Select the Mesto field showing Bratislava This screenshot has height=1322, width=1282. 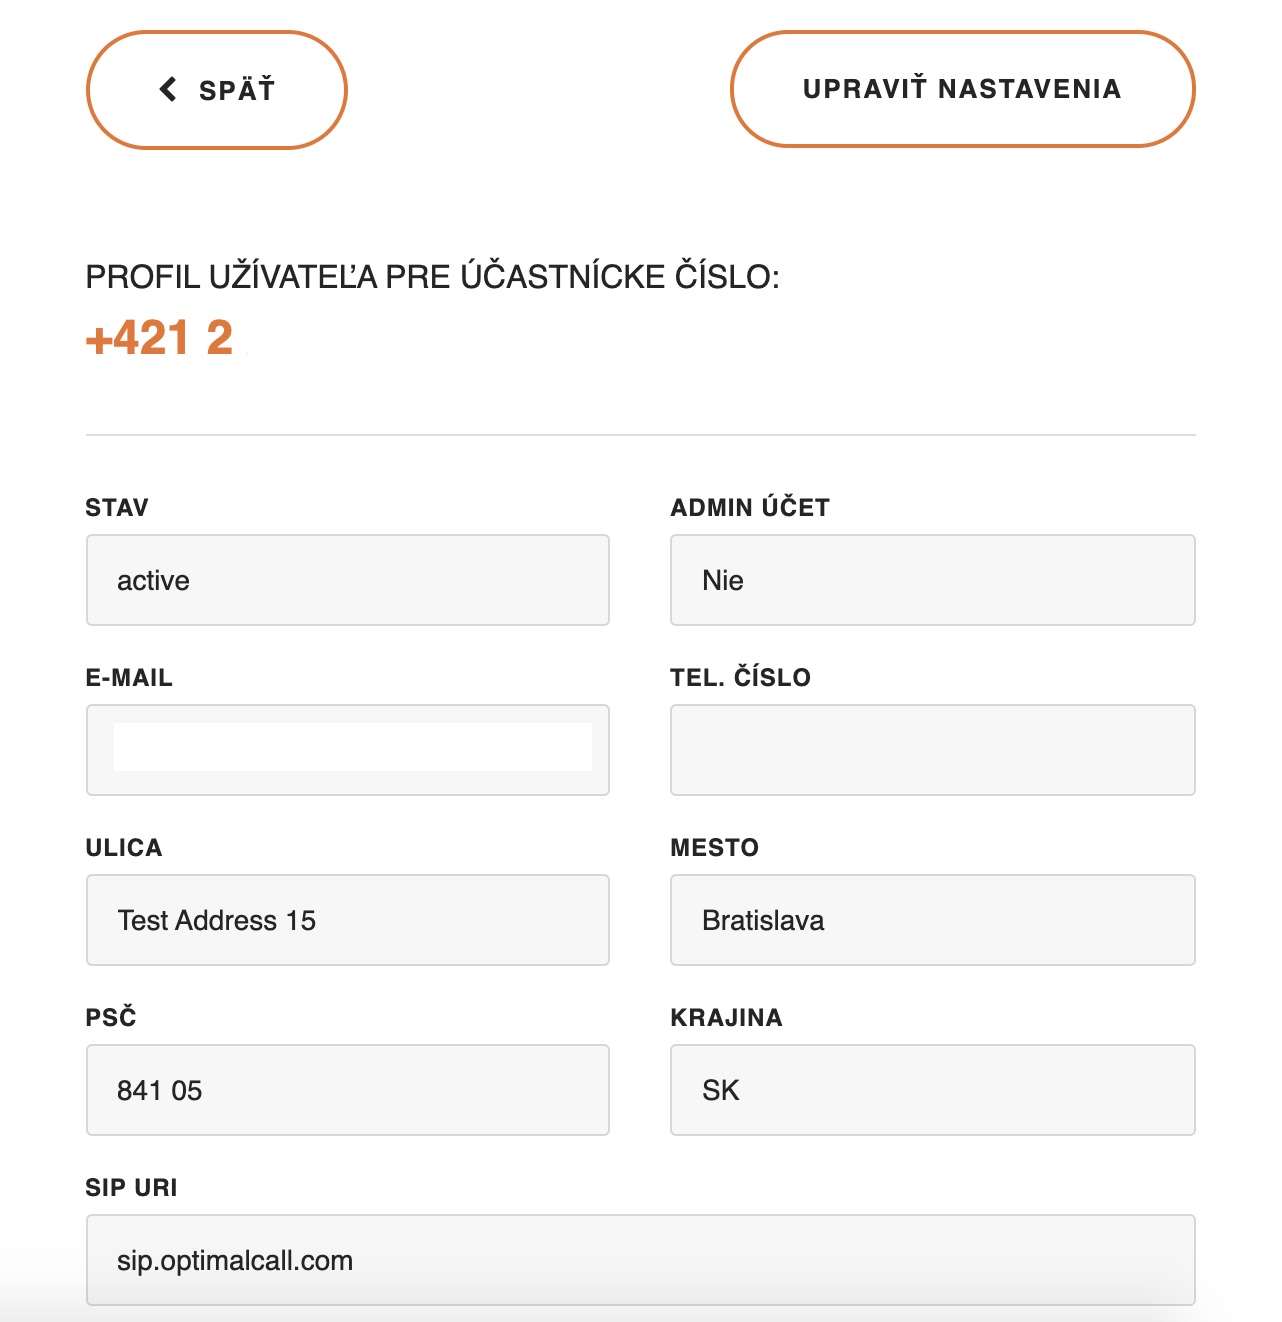pos(932,920)
